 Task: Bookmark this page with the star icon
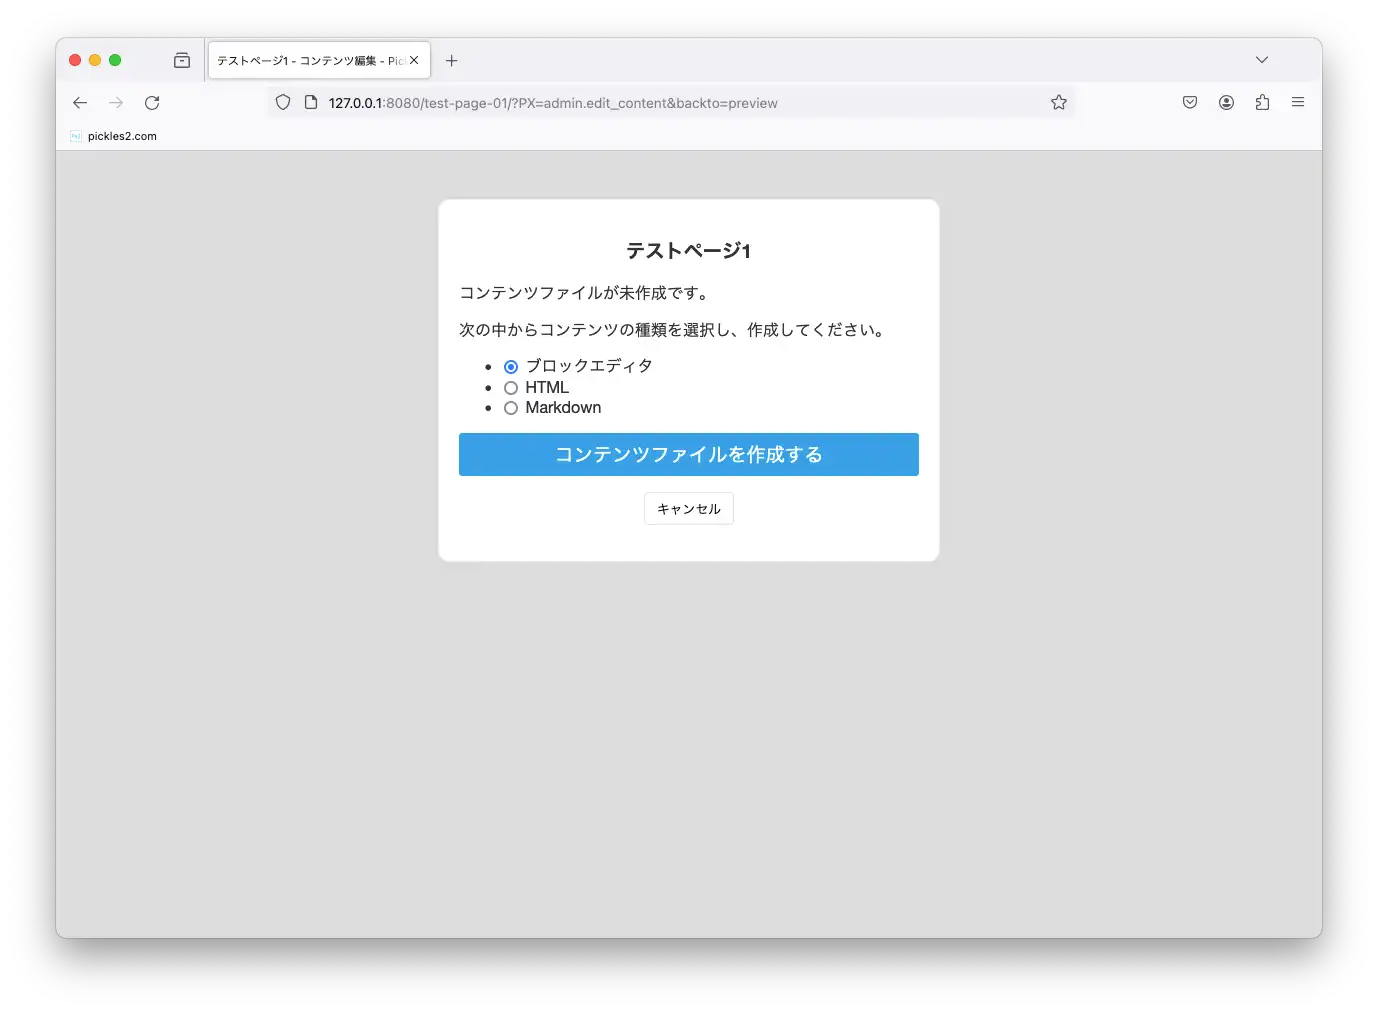(1059, 102)
